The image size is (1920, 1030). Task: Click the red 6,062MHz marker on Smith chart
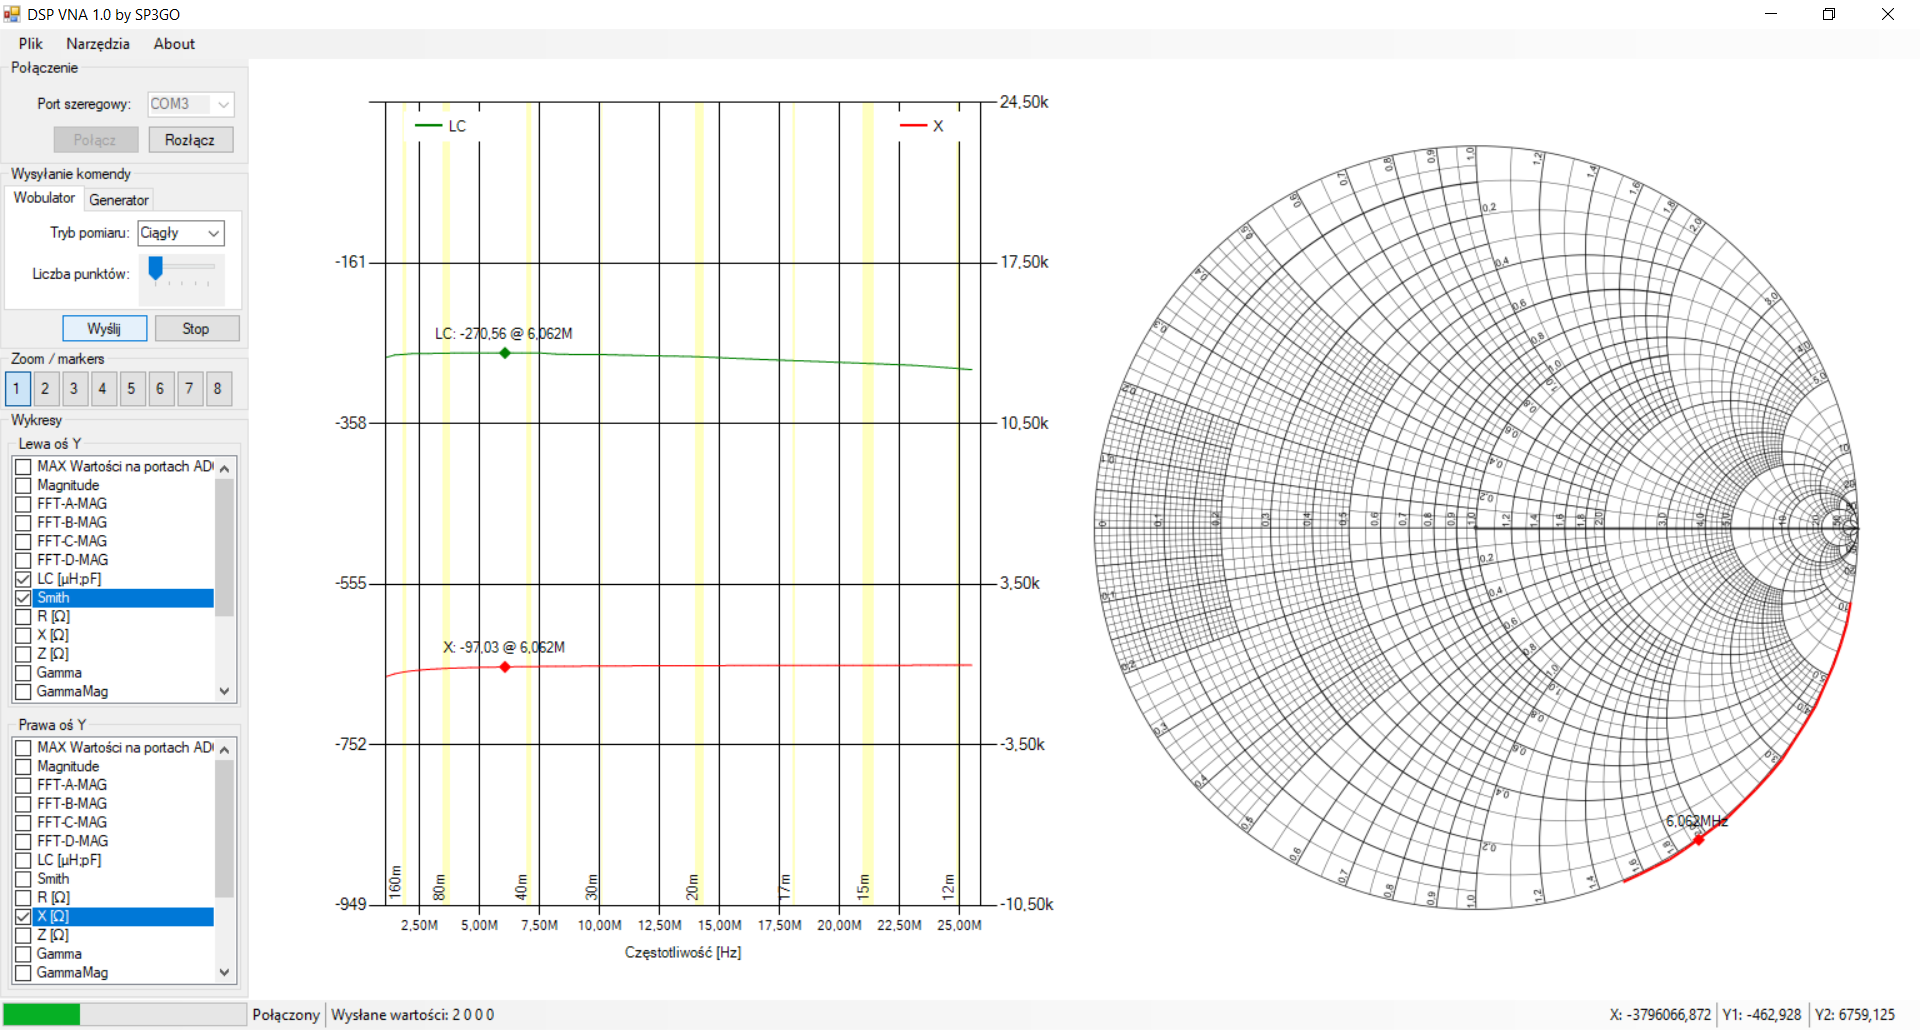click(x=1698, y=840)
